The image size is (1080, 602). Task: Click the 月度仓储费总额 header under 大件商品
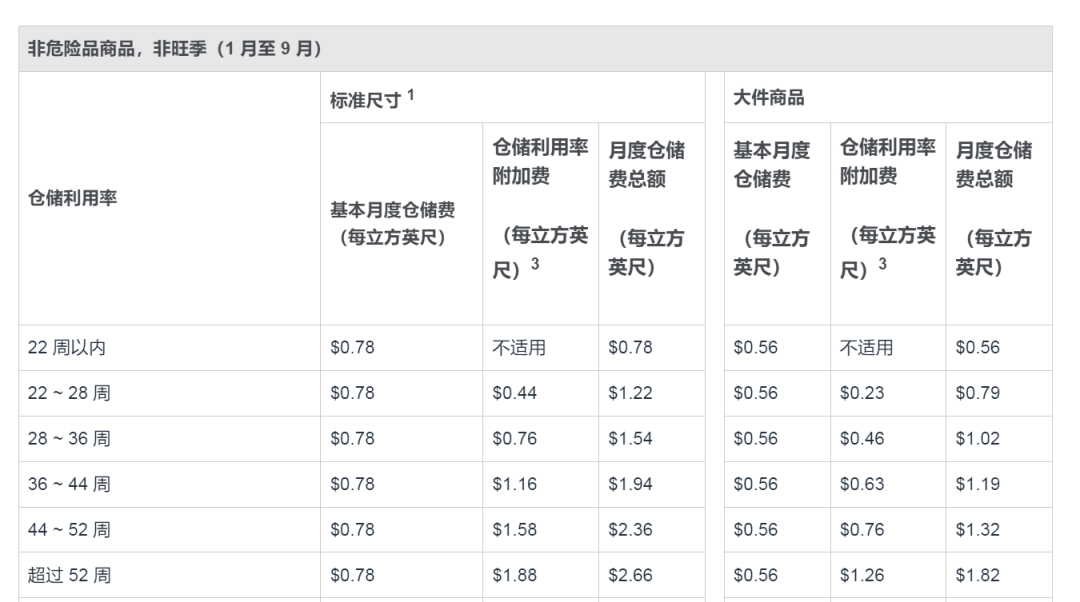click(x=993, y=209)
